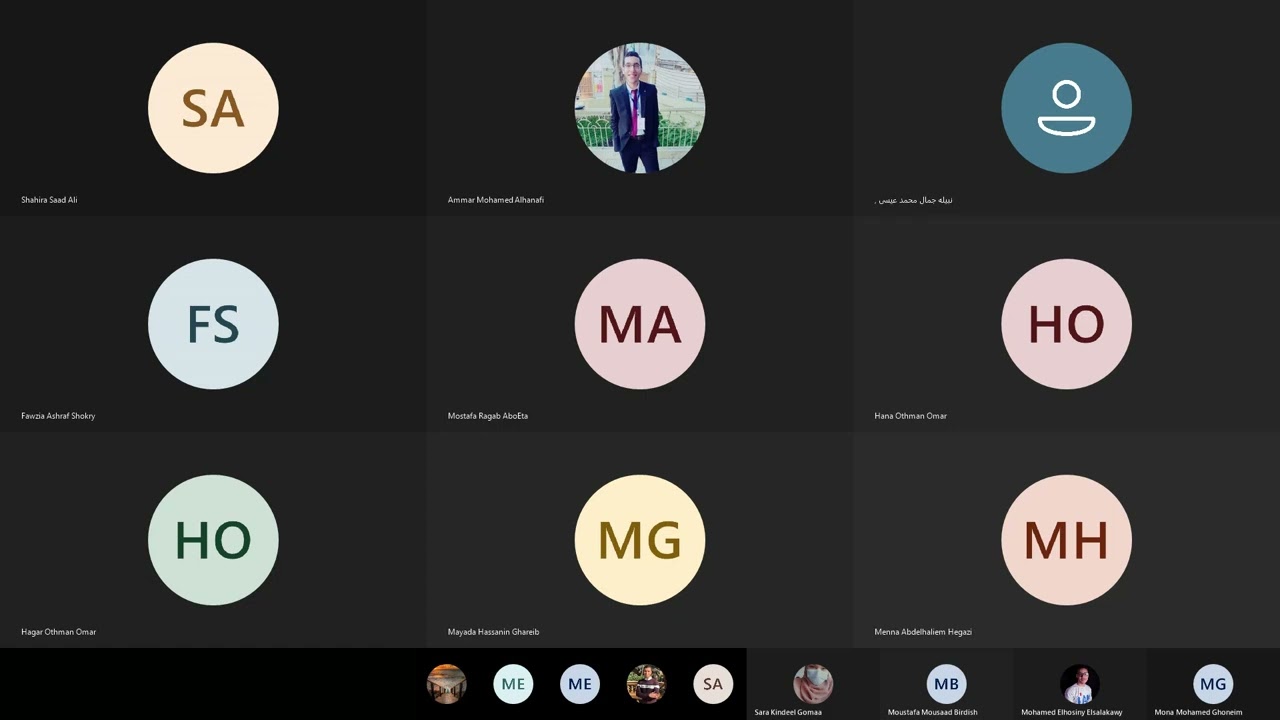Image resolution: width=1280 pixels, height=720 pixels.
Task: Select Shahira Saad Ali's large SA avatar
Action: click(x=213, y=108)
